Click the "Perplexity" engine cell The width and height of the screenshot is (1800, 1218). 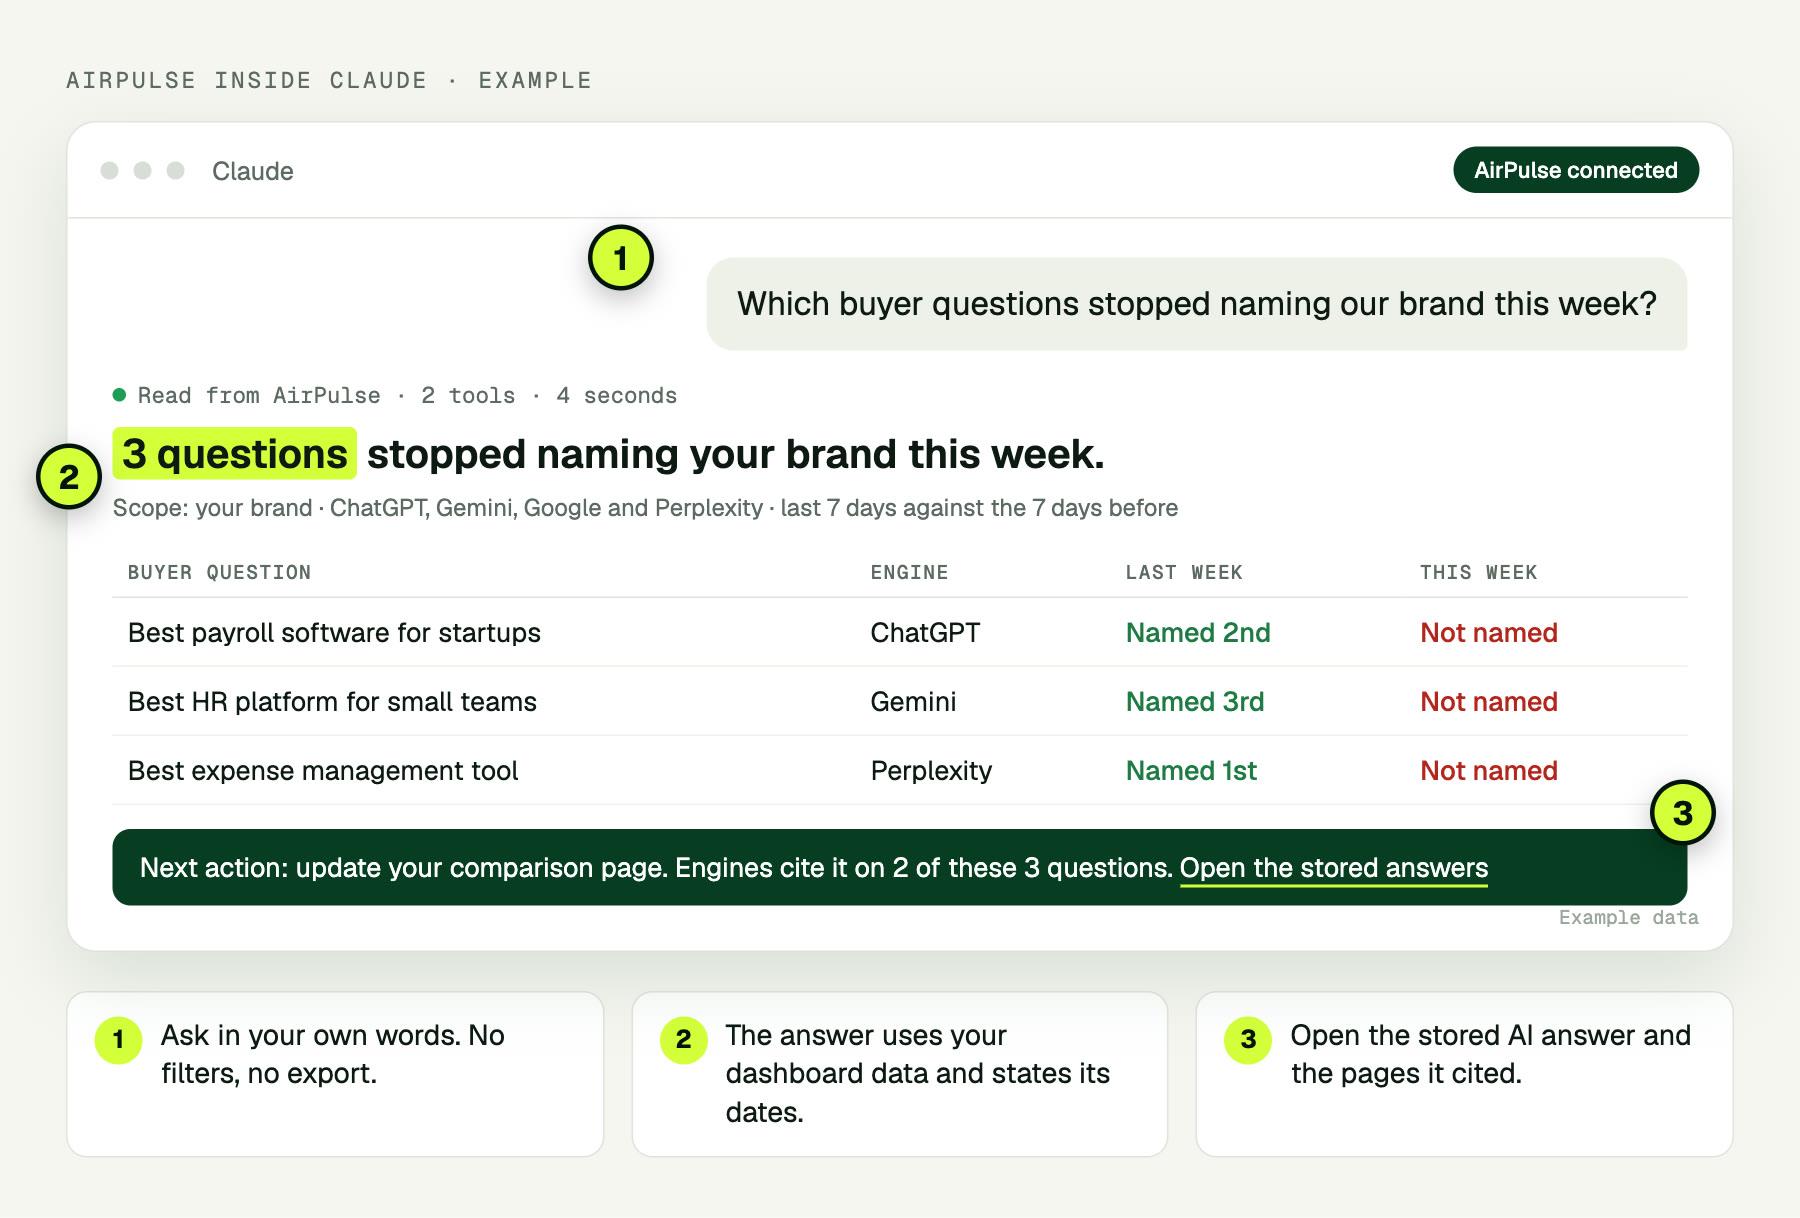point(931,771)
